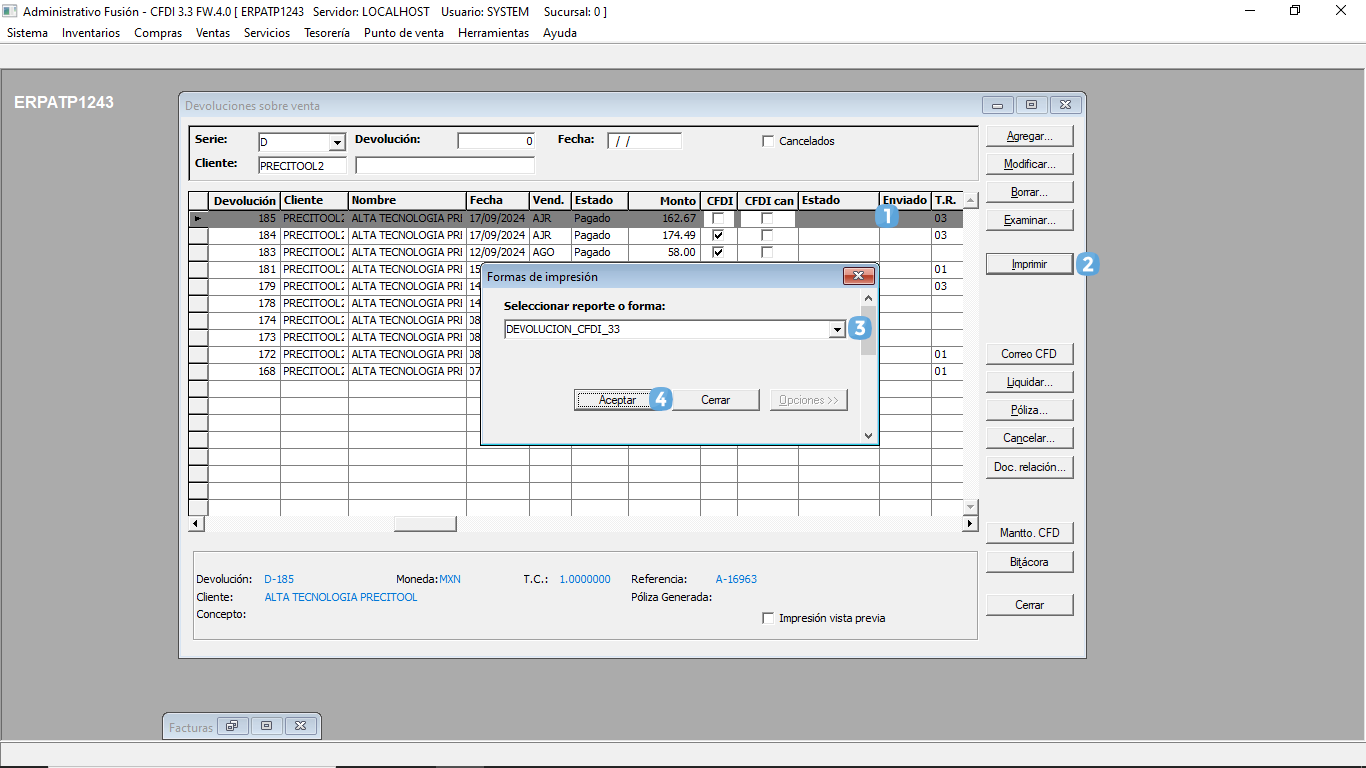
Task: Click the Borrar button
Action: 1029,192
